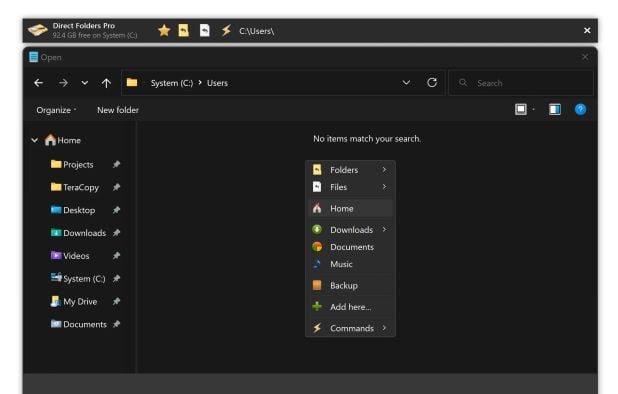Click the Users breadcrumb segment
Image resolution: width=618 pixels, height=394 pixels.
(x=217, y=83)
